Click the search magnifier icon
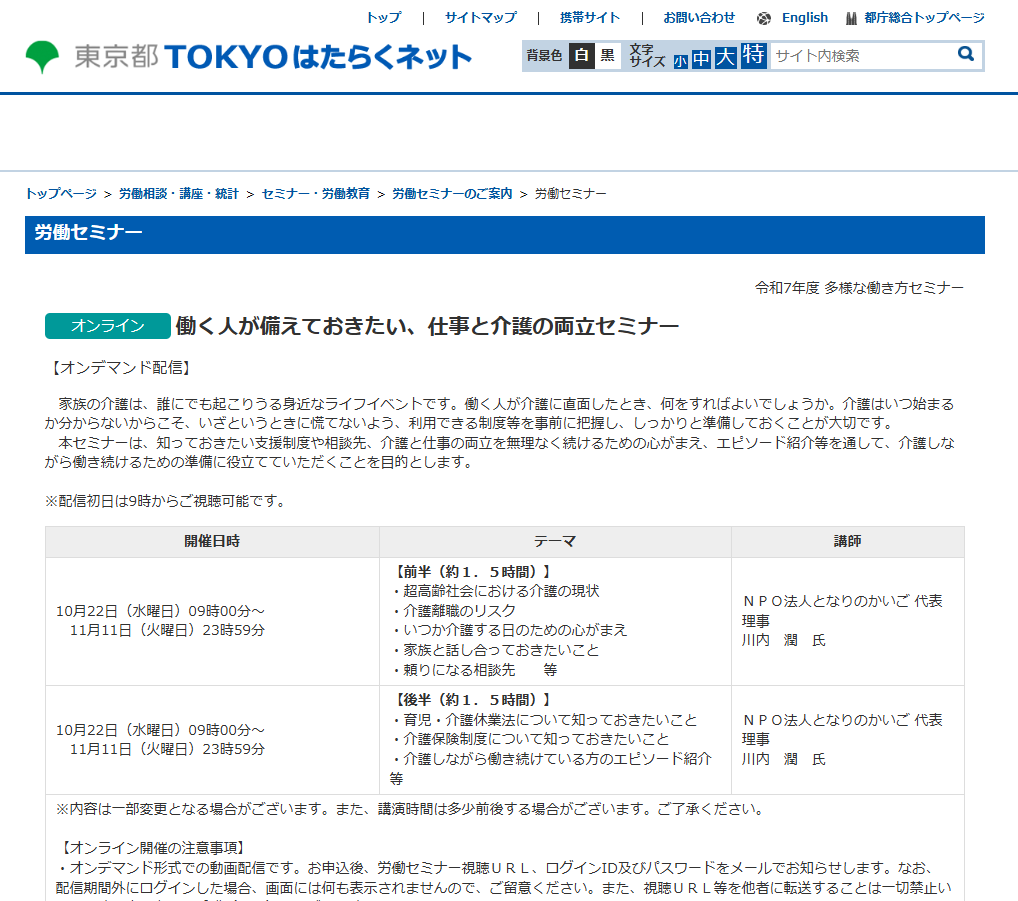Image resolution: width=1018 pixels, height=901 pixels. click(965, 55)
